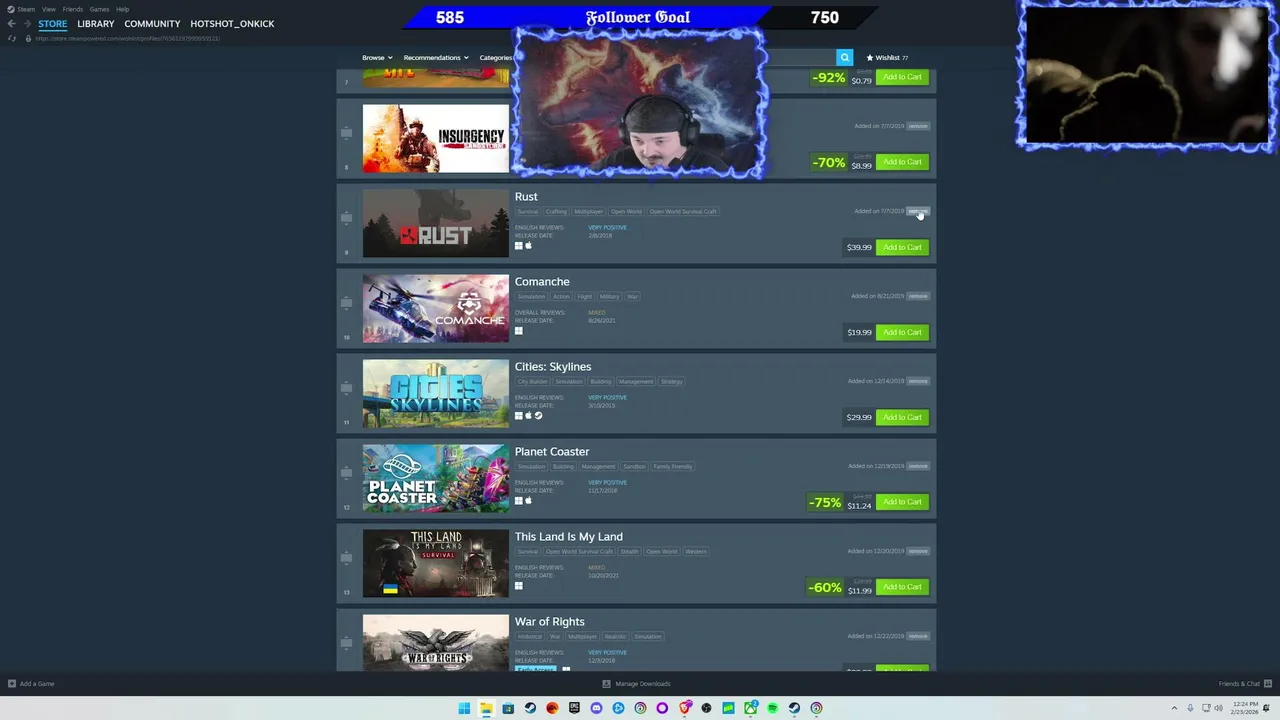Screen dimensions: 1280x720
Task: Open Manage Downloads in bottom bar
Action: (636, 684)
